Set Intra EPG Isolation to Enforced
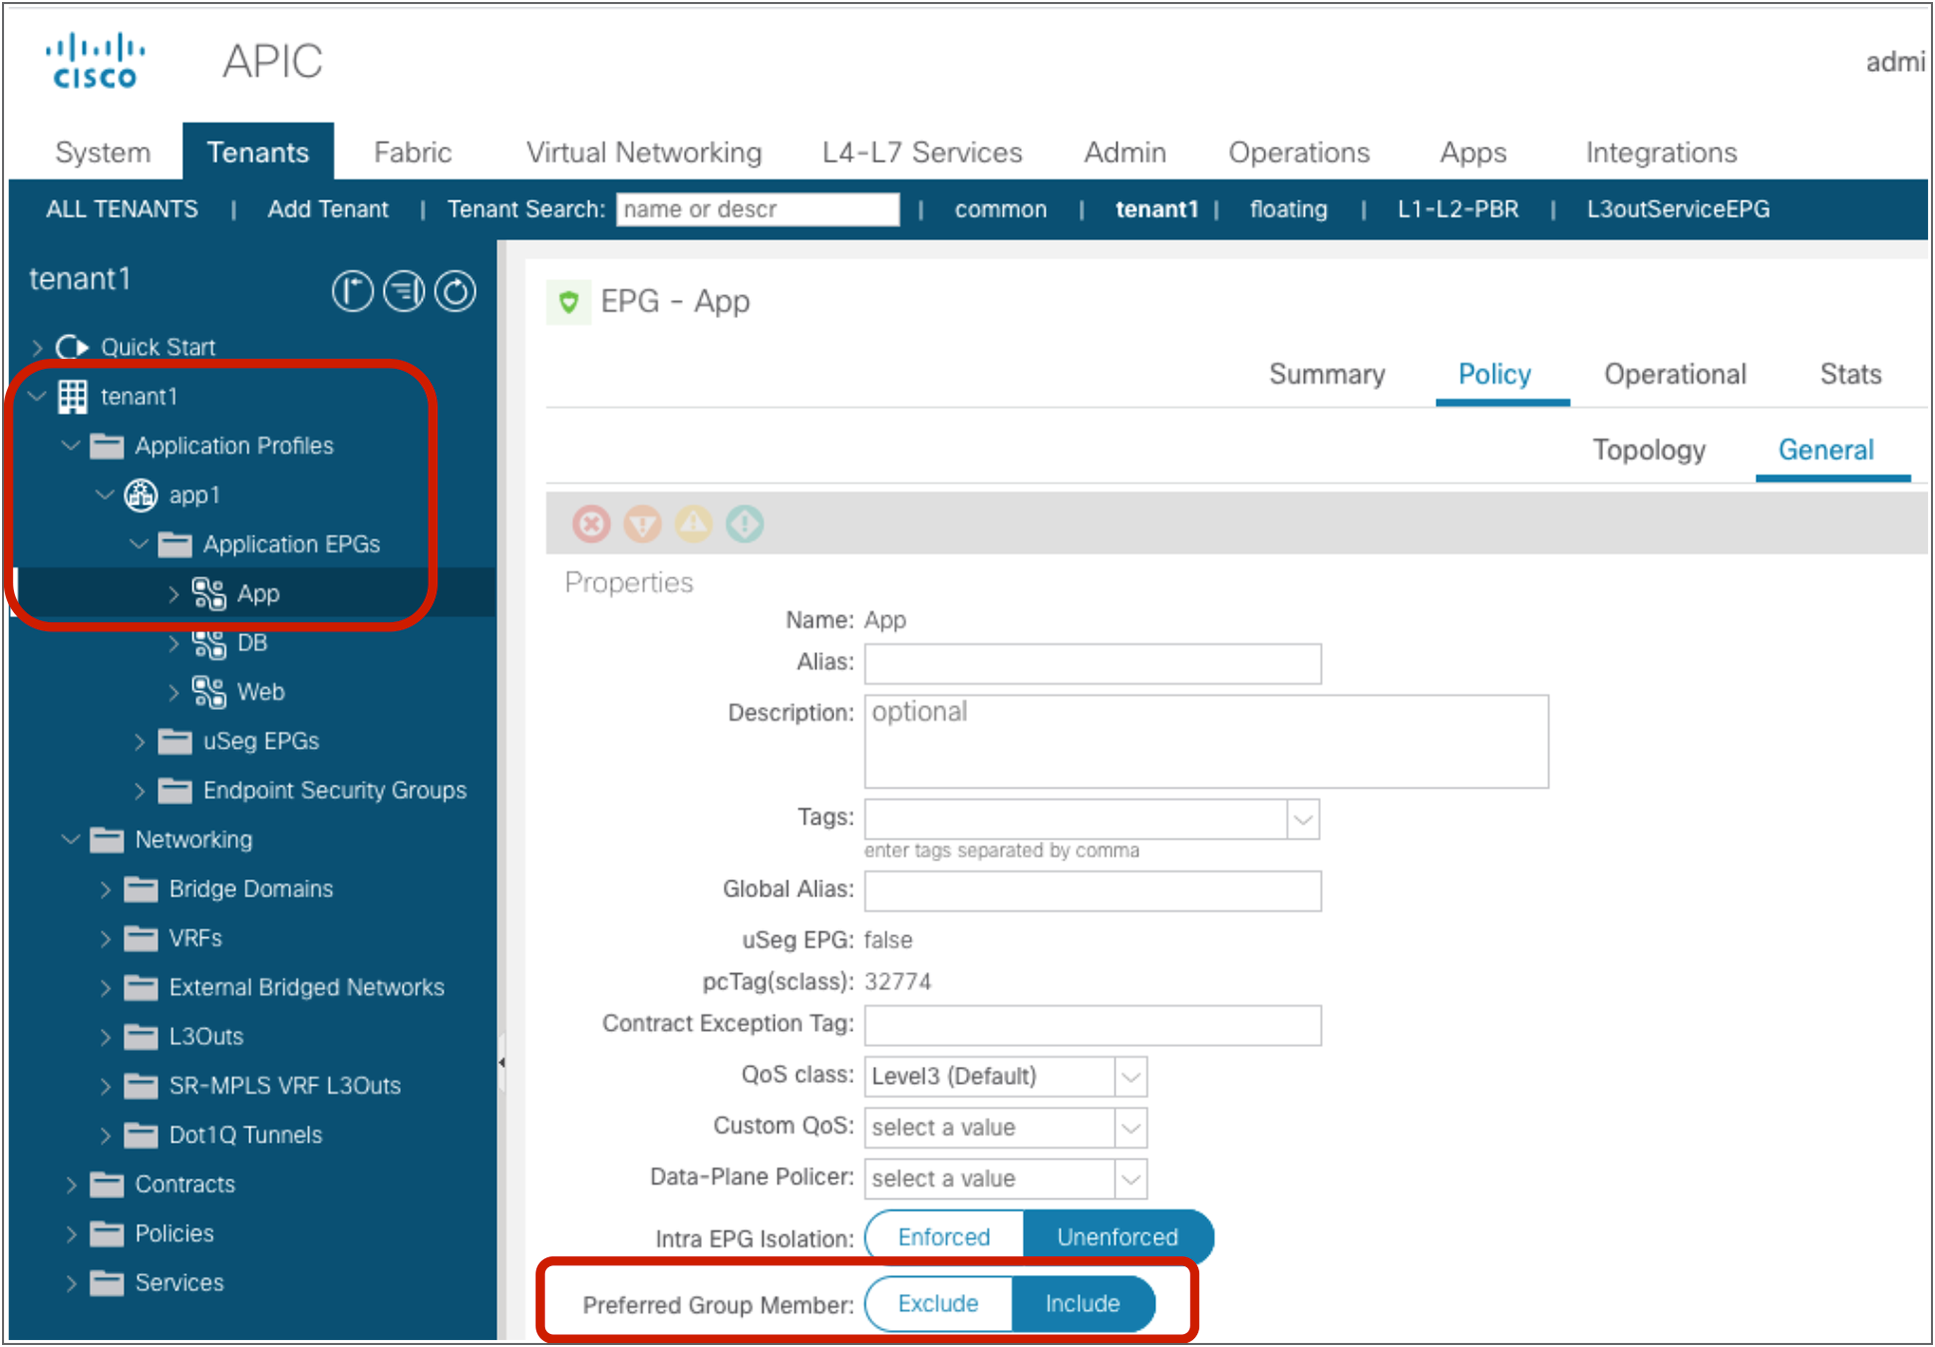Screen dimensions: 1935x1347 click(x=944, y=1237)
